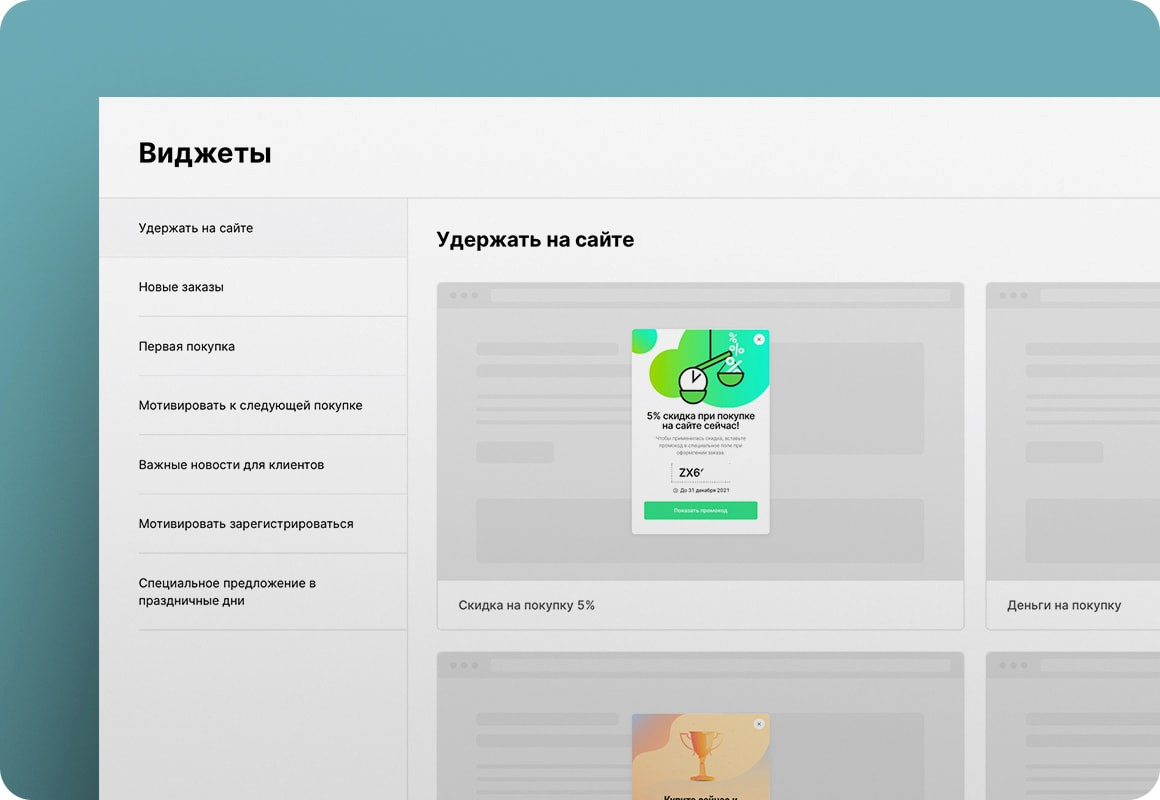Click the До 31 декабря 2021 expiry text
The image size is (1160, 800).
click(x=701, y=491)
